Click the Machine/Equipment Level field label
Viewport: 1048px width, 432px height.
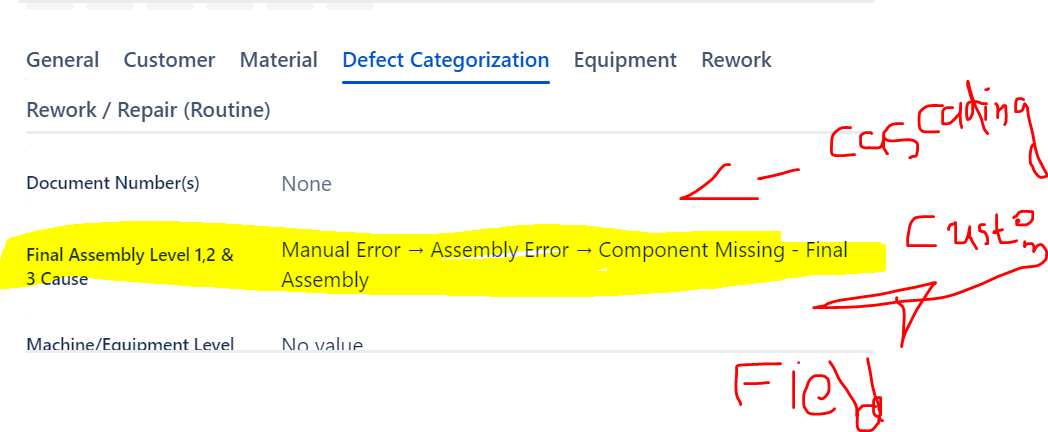(x=130, y=344)
